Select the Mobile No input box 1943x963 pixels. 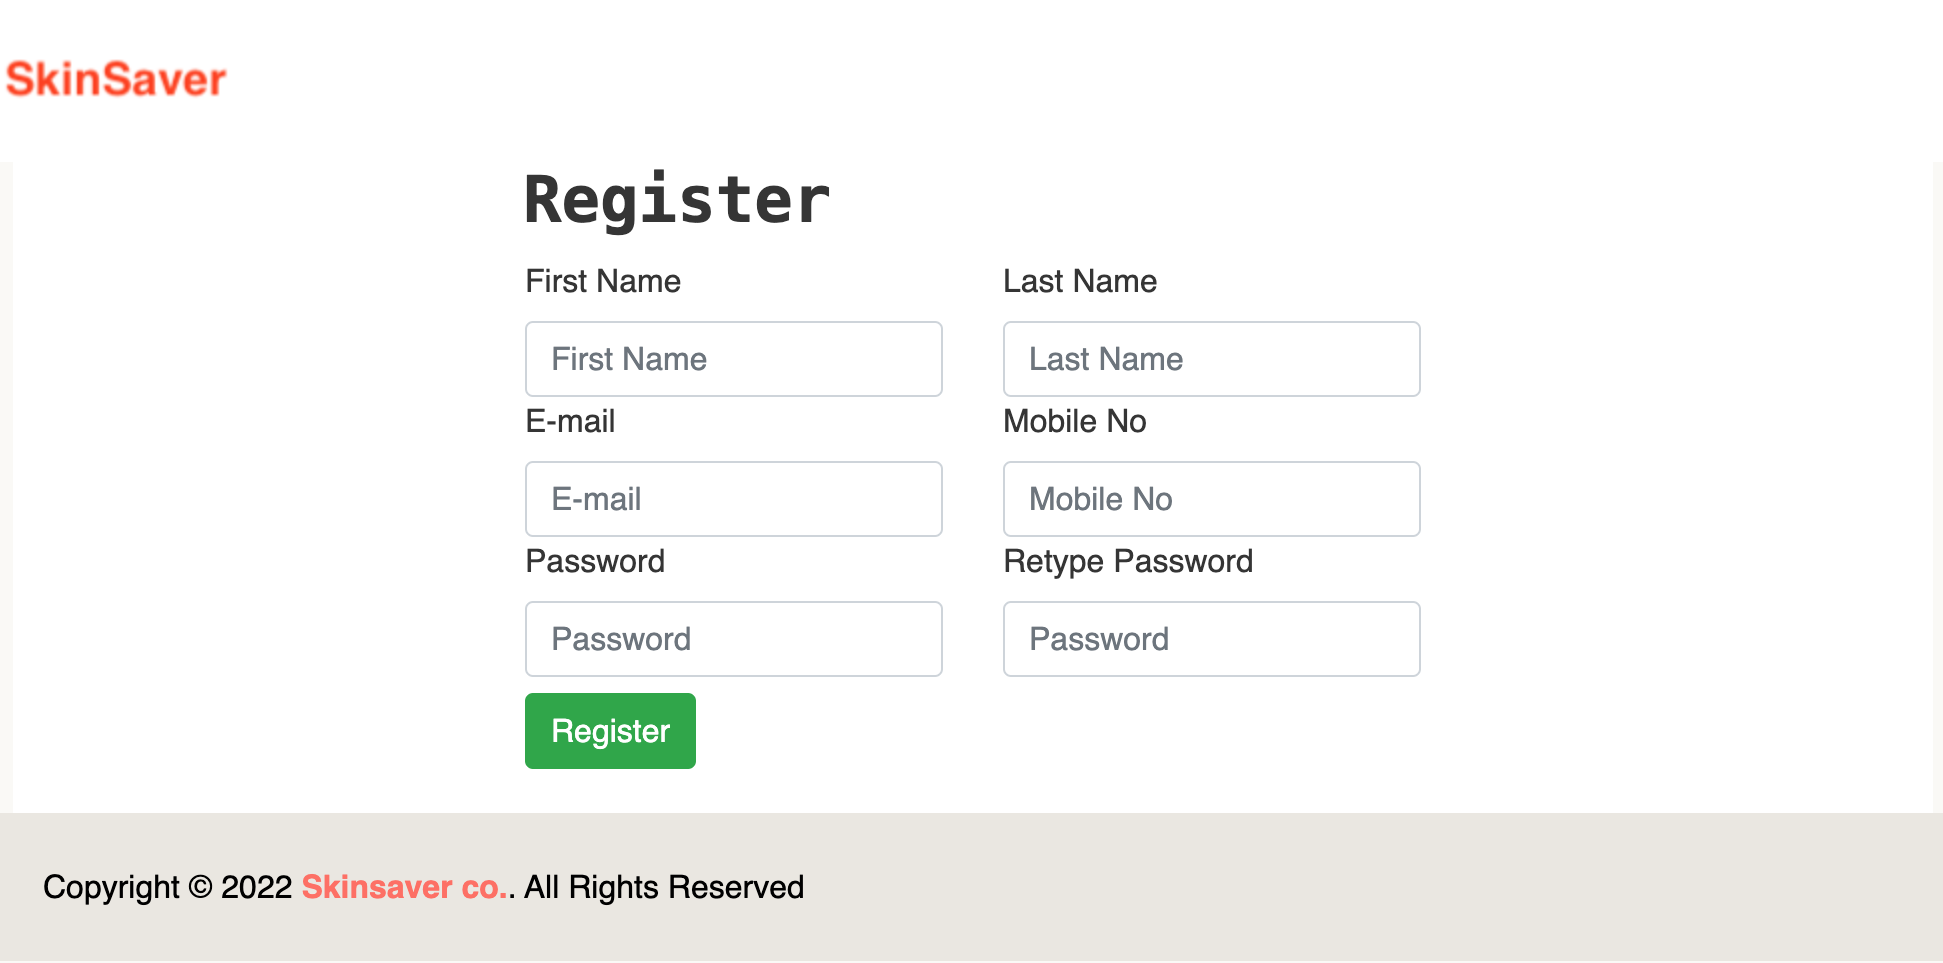click(x=1211, y=499)
